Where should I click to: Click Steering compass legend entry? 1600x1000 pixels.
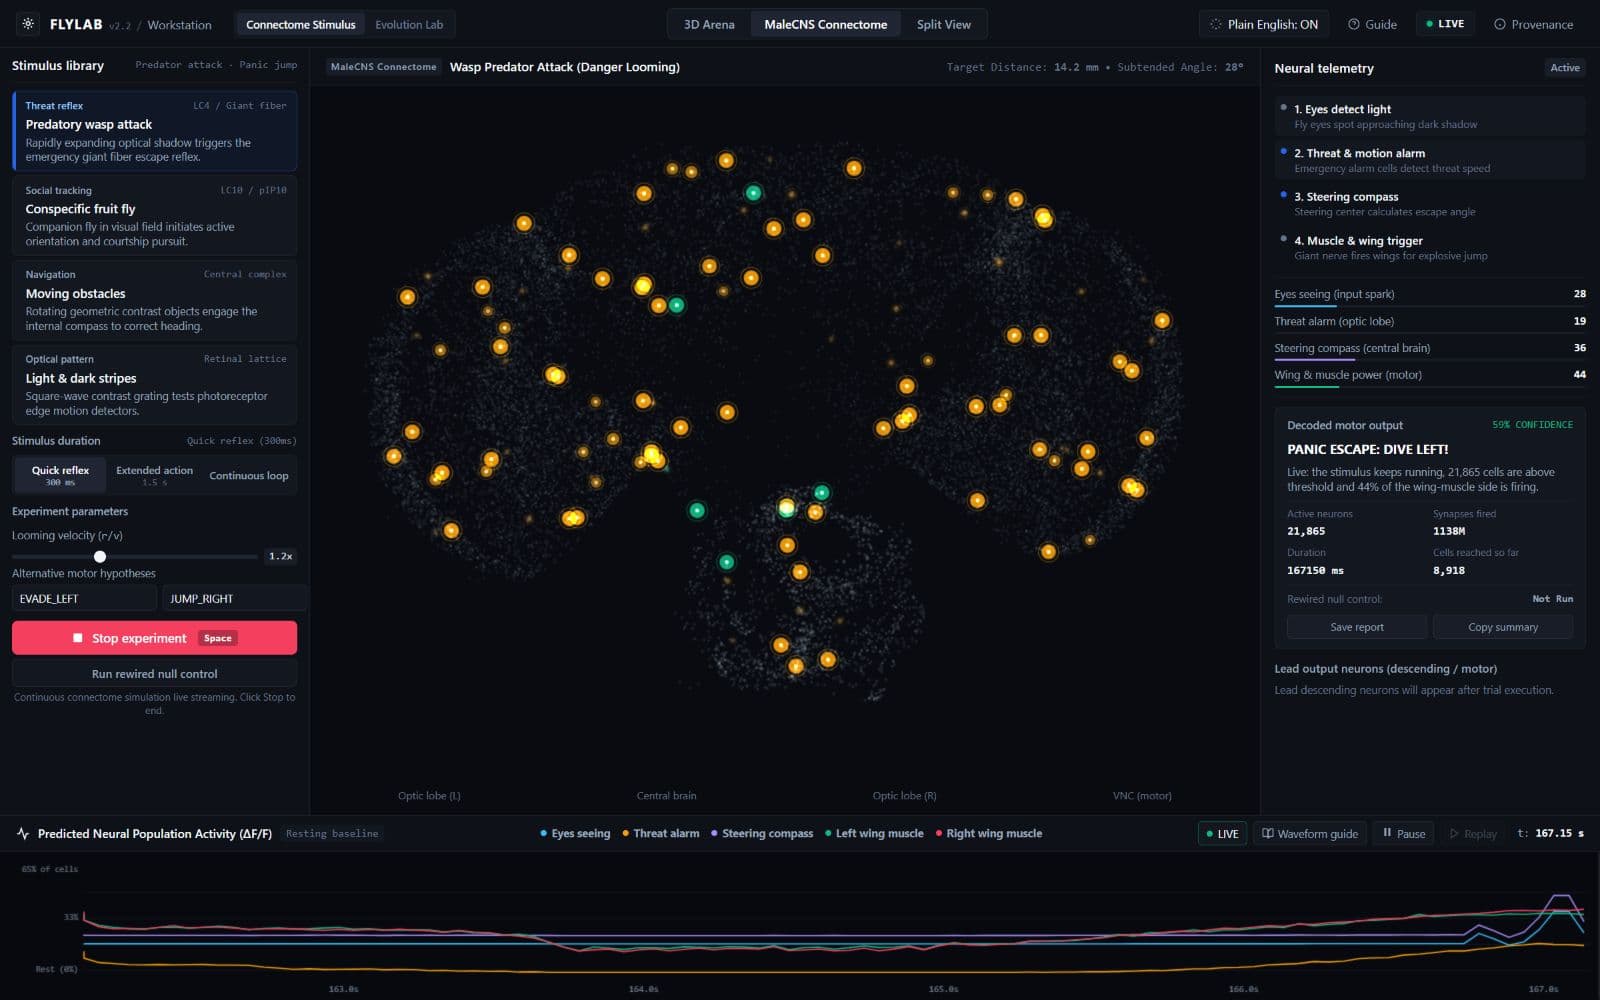click(762, 833)
